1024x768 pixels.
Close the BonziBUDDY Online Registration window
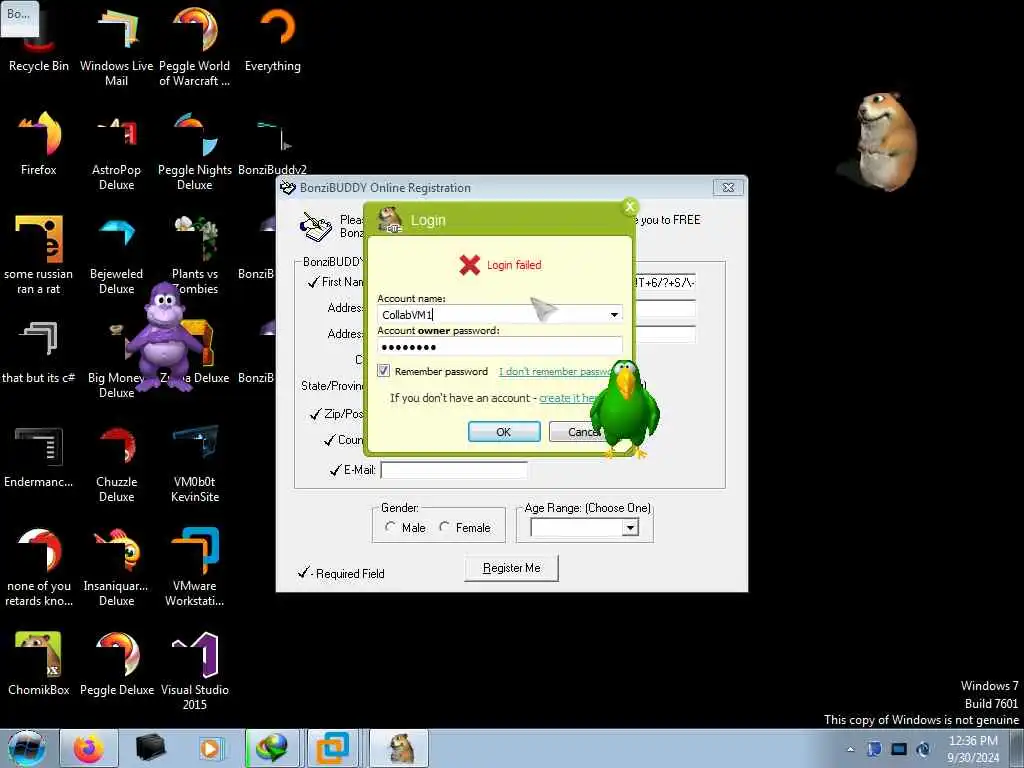(x=728, y=187)
